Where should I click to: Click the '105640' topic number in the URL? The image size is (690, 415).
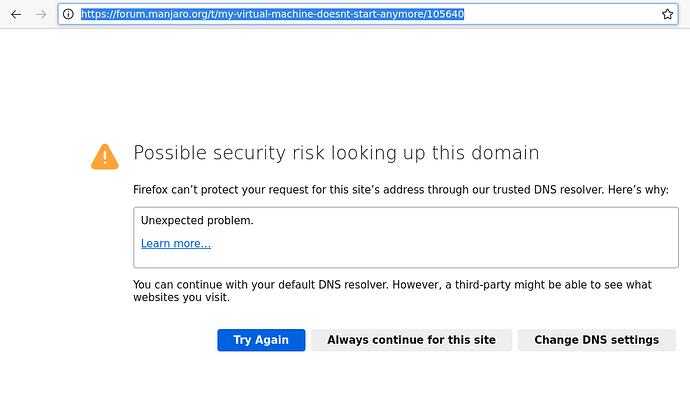(444, 15)
